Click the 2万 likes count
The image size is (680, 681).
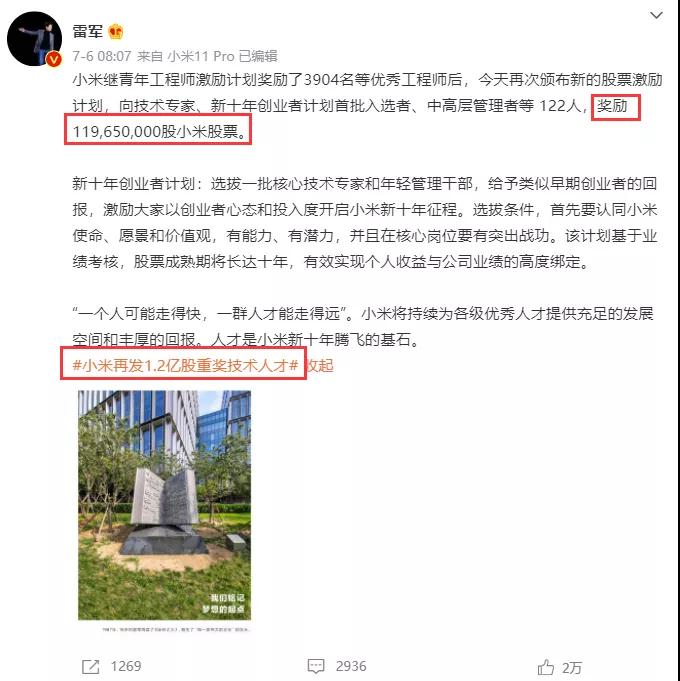(571, 668)
